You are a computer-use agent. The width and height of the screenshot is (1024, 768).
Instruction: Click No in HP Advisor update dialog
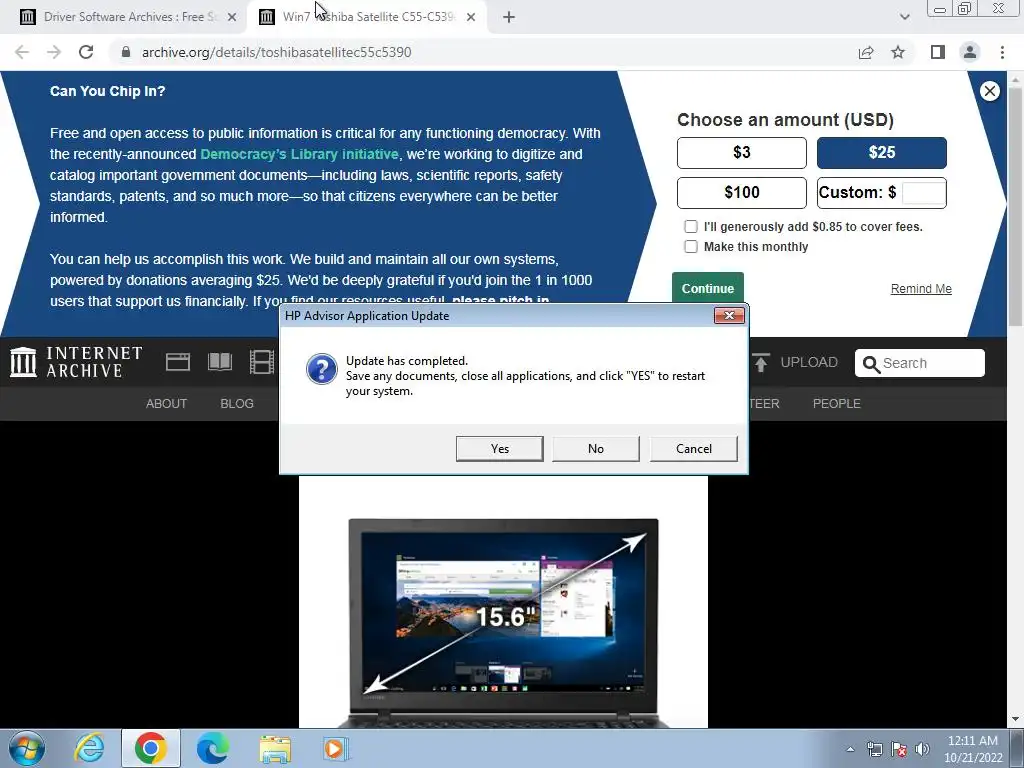pyautogui.click(x=596, y=449)
